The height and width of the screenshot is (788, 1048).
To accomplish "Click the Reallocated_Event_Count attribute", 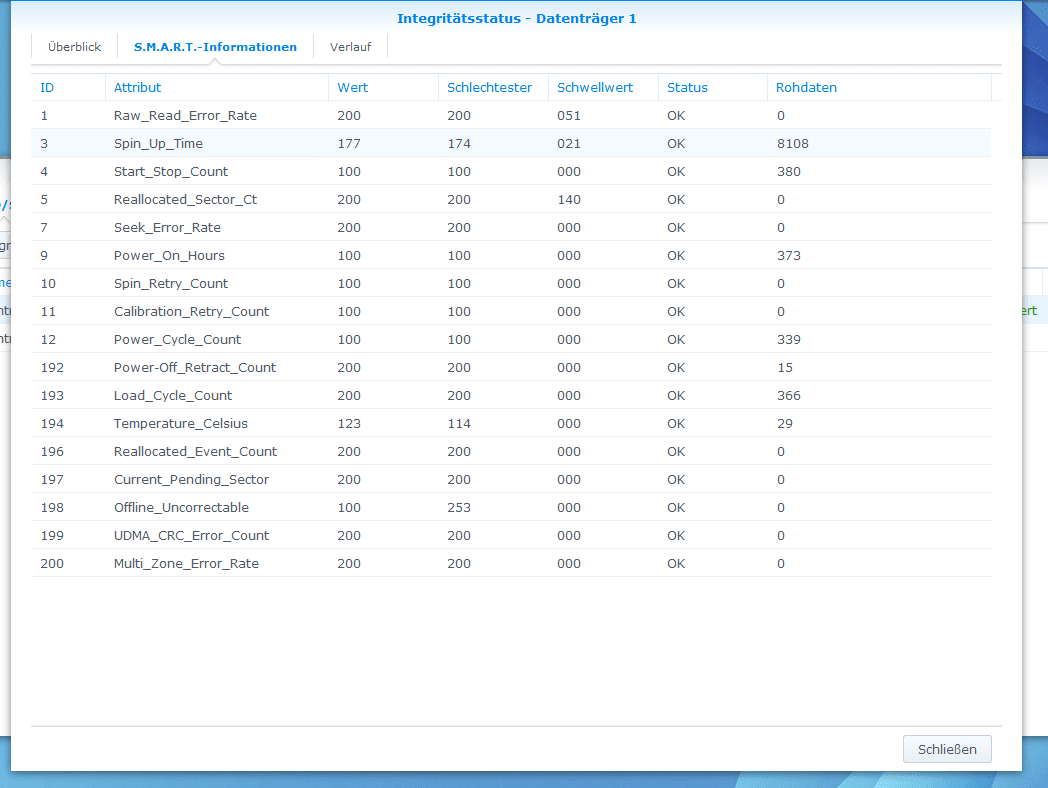I will coord(195,452).
